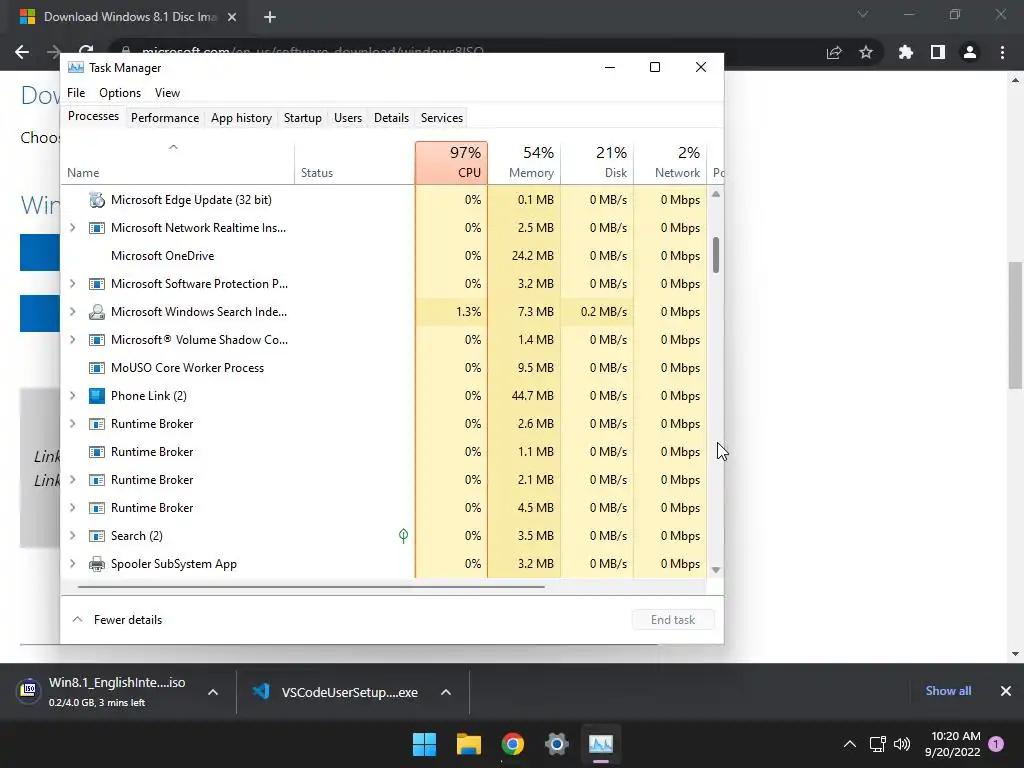This screenshot has height=768, width=1024.
Task: Open File Explorer from the taskbar
Action: pos(469,744)
